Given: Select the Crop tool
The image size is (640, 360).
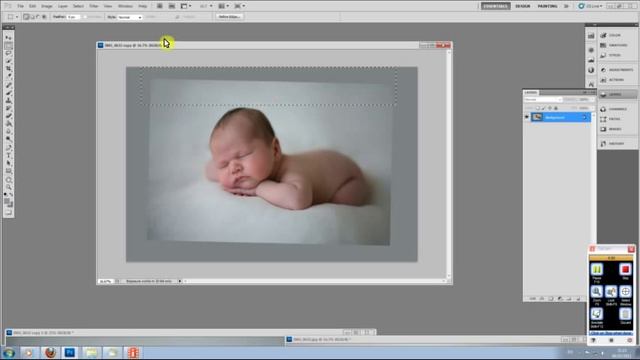Looking at the screenshot, I should click(9, 69).
